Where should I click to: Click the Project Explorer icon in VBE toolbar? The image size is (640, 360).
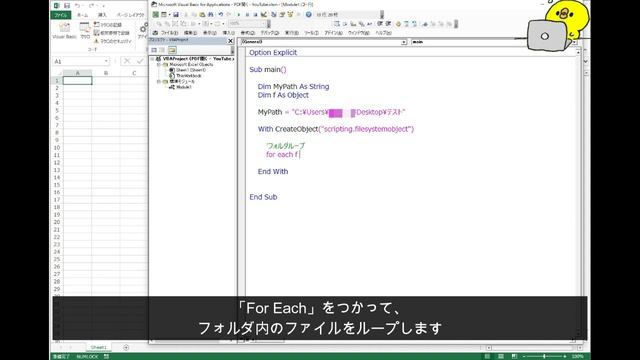coord(274,15)
